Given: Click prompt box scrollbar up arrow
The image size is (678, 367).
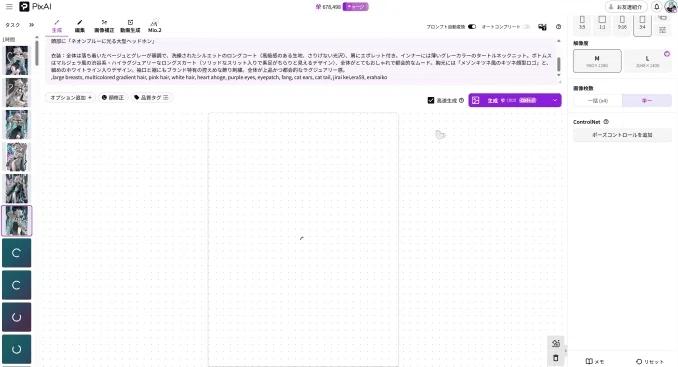Looking at the screenshot, I should (x=559, y=41).
